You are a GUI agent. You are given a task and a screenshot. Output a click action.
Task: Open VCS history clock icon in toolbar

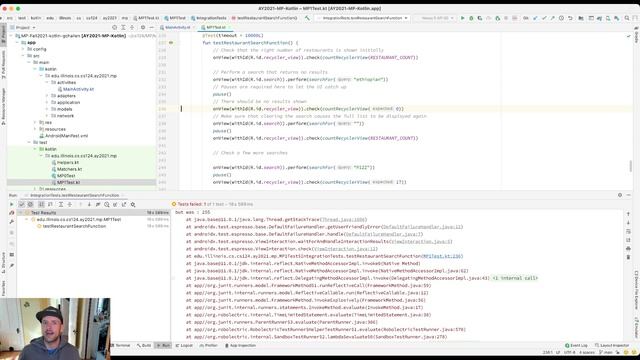tap(561, 18)
